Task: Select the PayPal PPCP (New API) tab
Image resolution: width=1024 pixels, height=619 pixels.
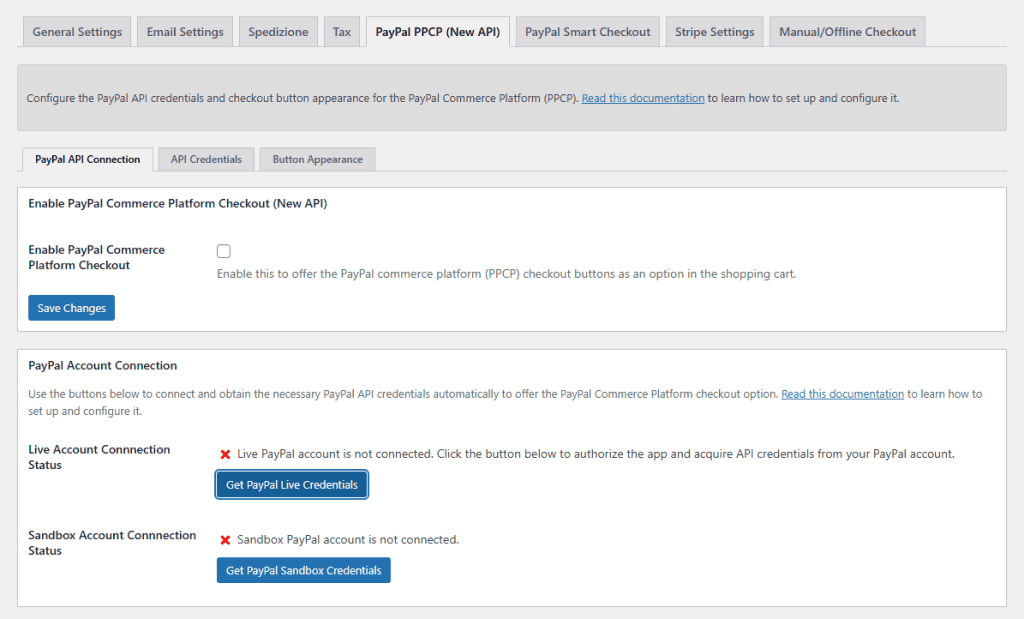Action: (x=437, y=31)
